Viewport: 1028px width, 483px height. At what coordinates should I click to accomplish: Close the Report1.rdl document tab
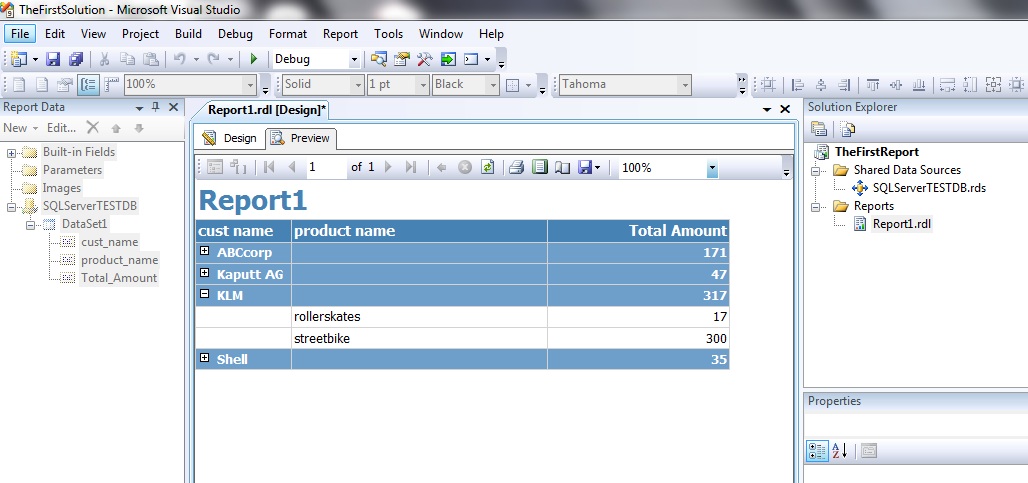(x=785, y=109)
